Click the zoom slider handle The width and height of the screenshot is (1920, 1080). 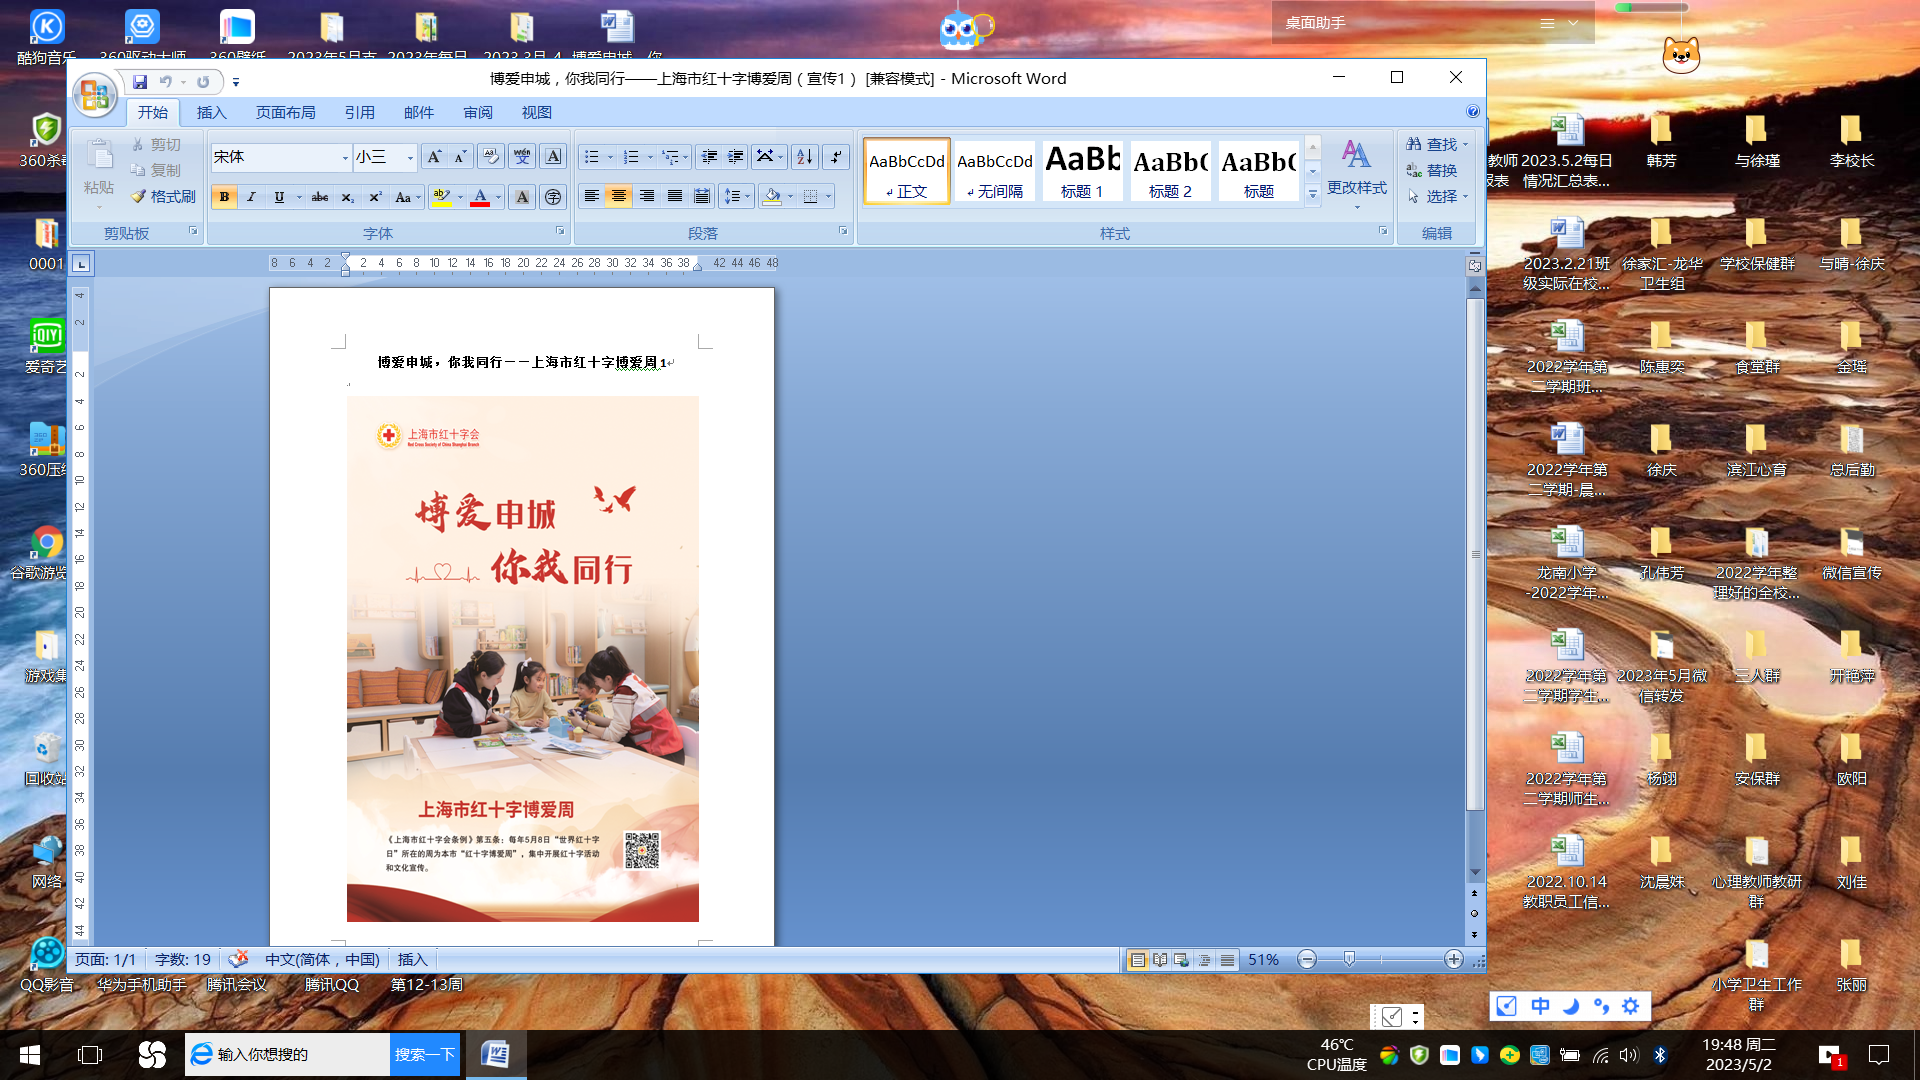click(1349, 960)
